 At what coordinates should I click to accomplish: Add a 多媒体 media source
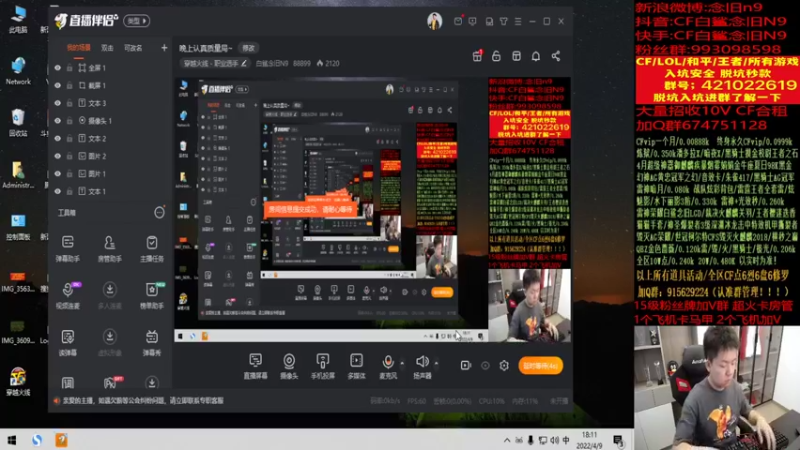click(x=356, y=366)
